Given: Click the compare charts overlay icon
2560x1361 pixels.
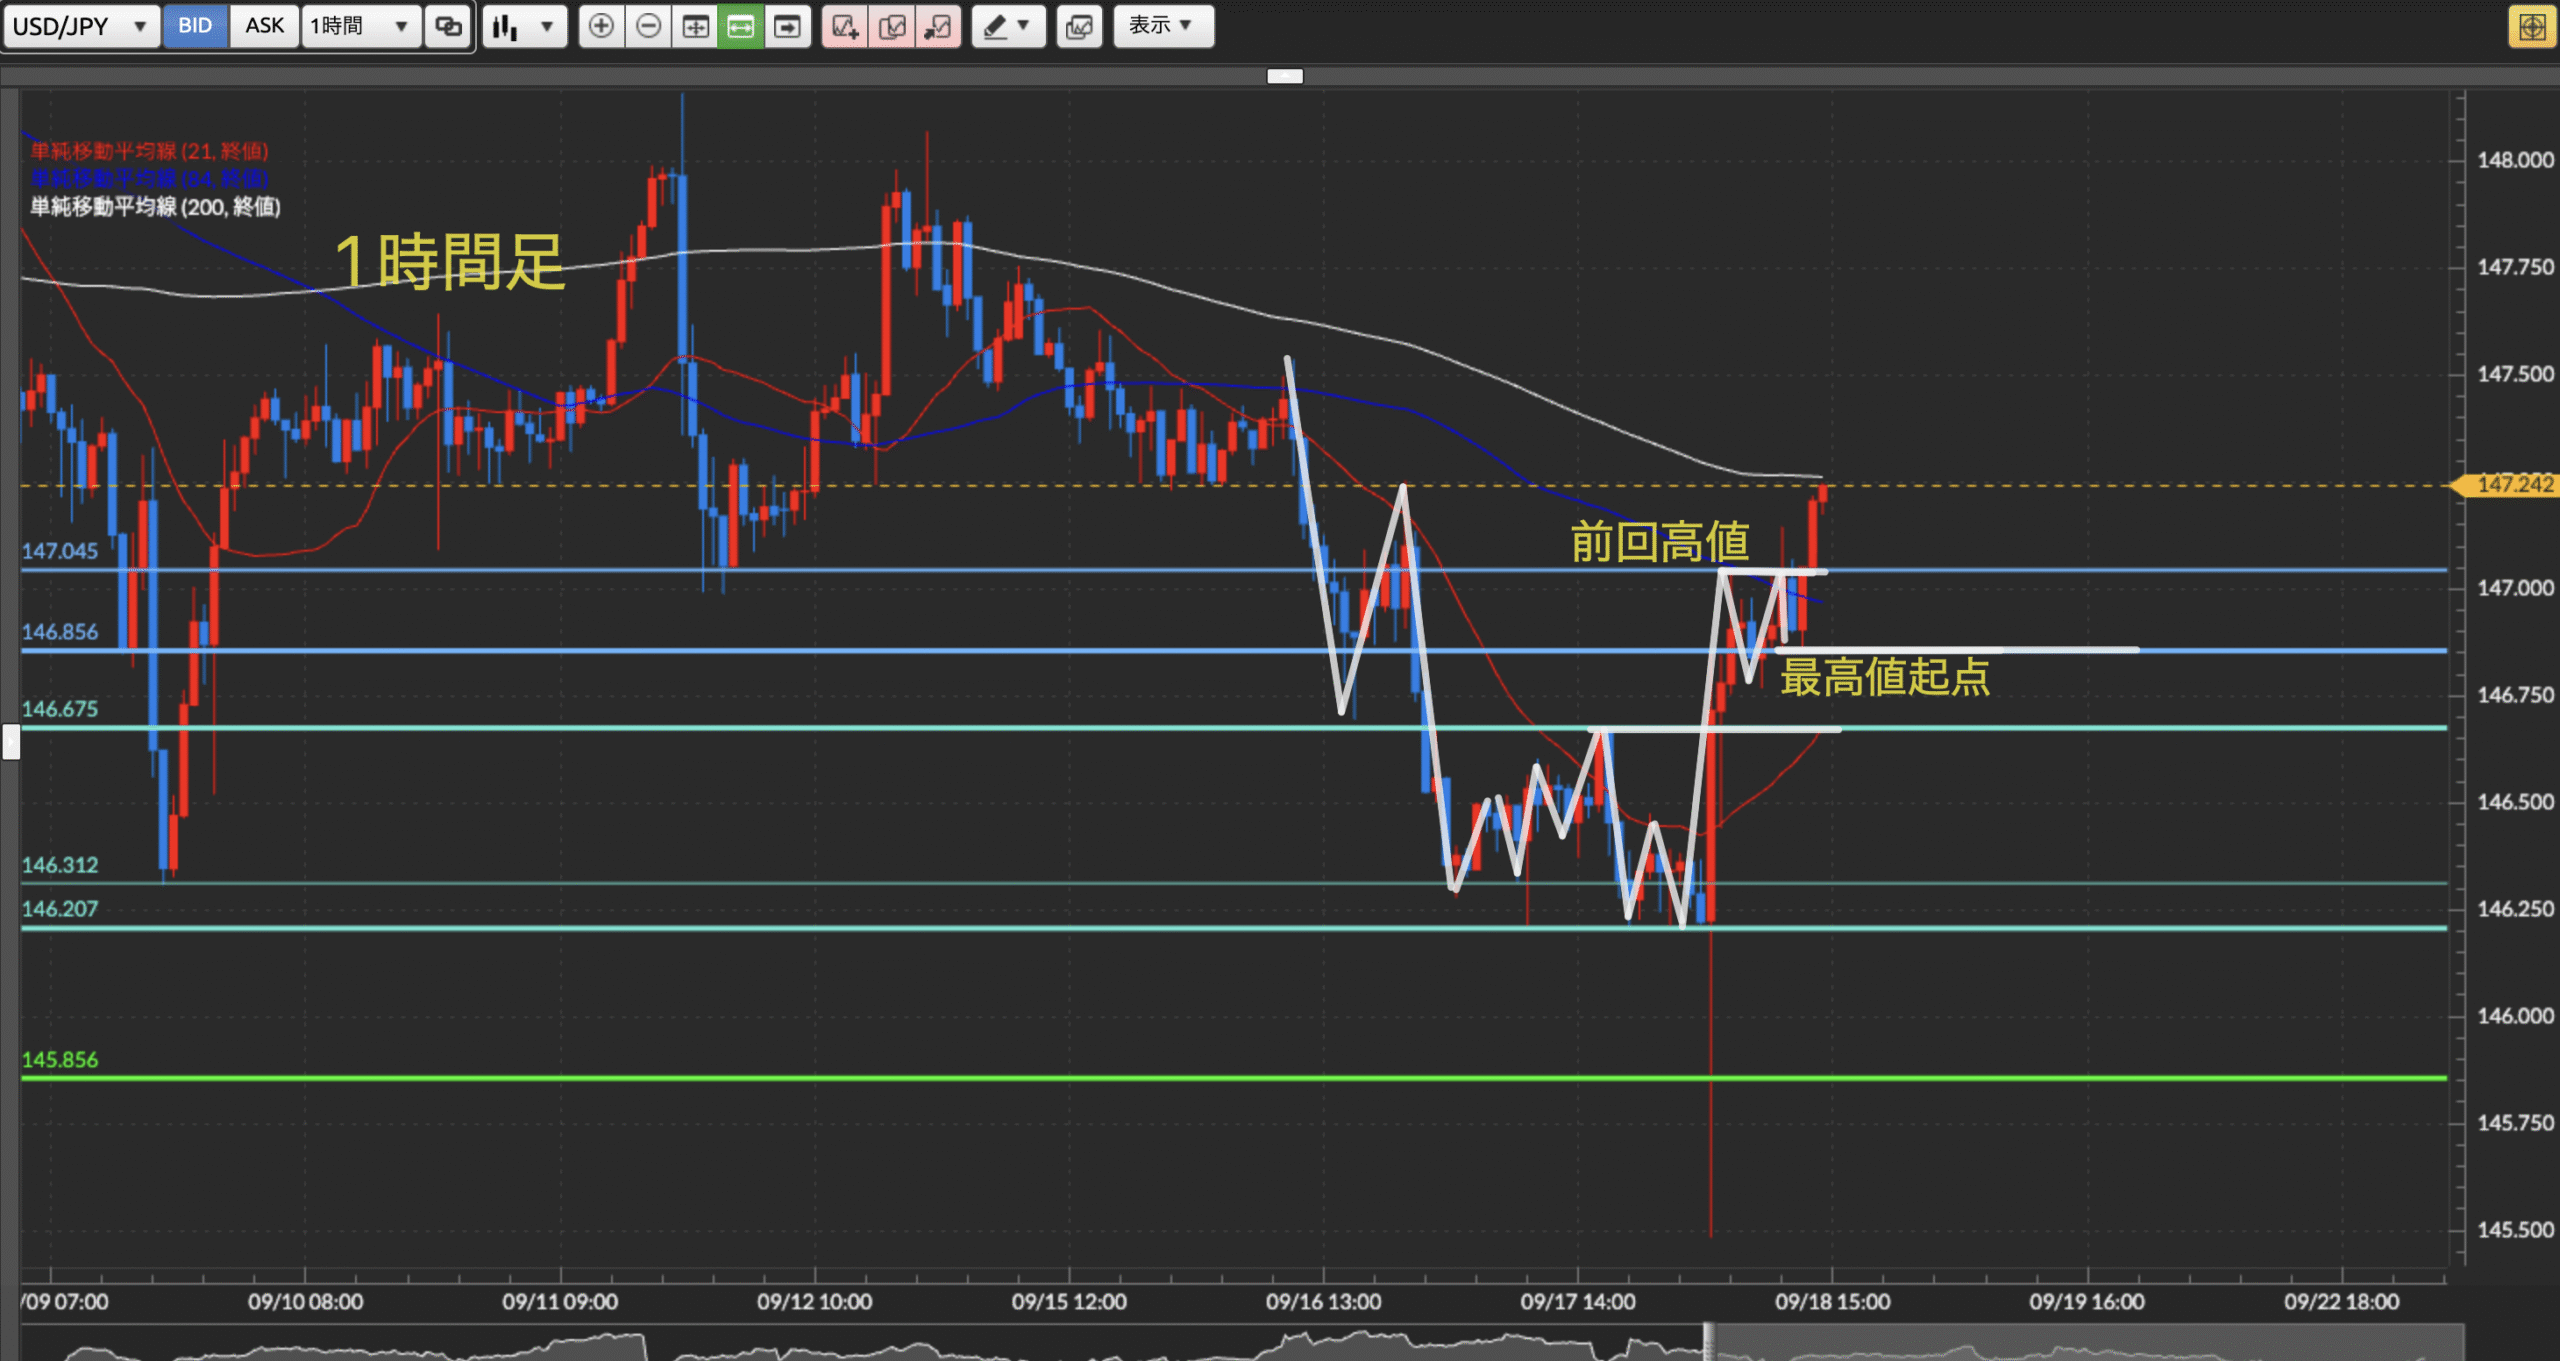Looking at the screenshot, I should [x=1079, y=26].
